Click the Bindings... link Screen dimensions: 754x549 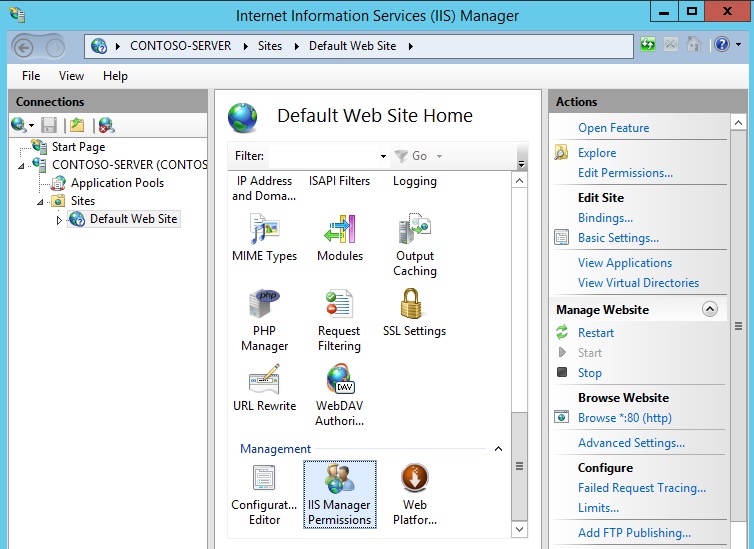(605, 218)
